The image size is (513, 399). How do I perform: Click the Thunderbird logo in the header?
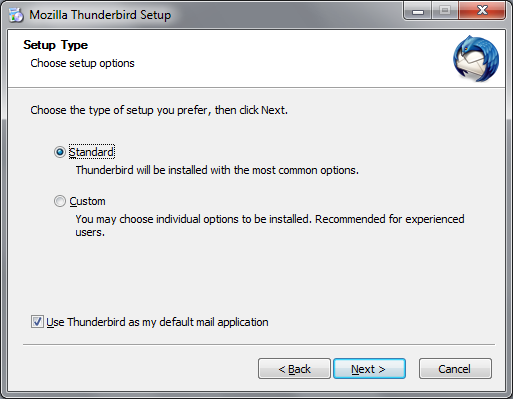point(476,58)
